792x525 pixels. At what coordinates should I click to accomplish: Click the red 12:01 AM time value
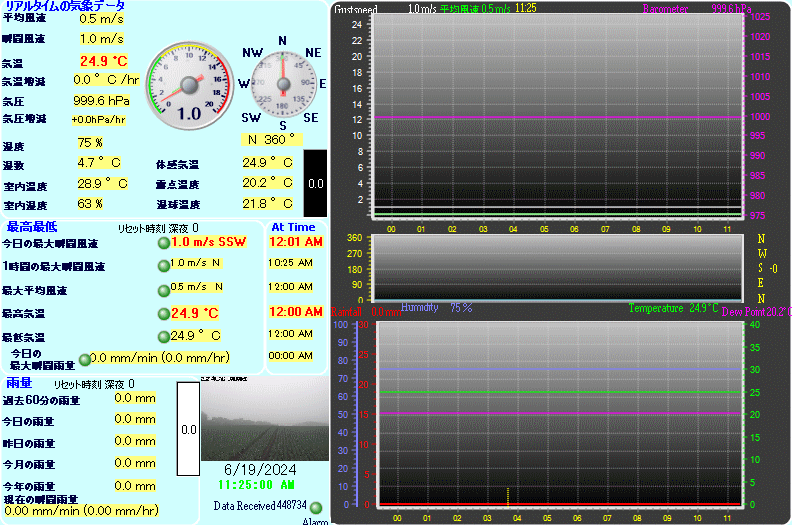(x=295, y=242)
